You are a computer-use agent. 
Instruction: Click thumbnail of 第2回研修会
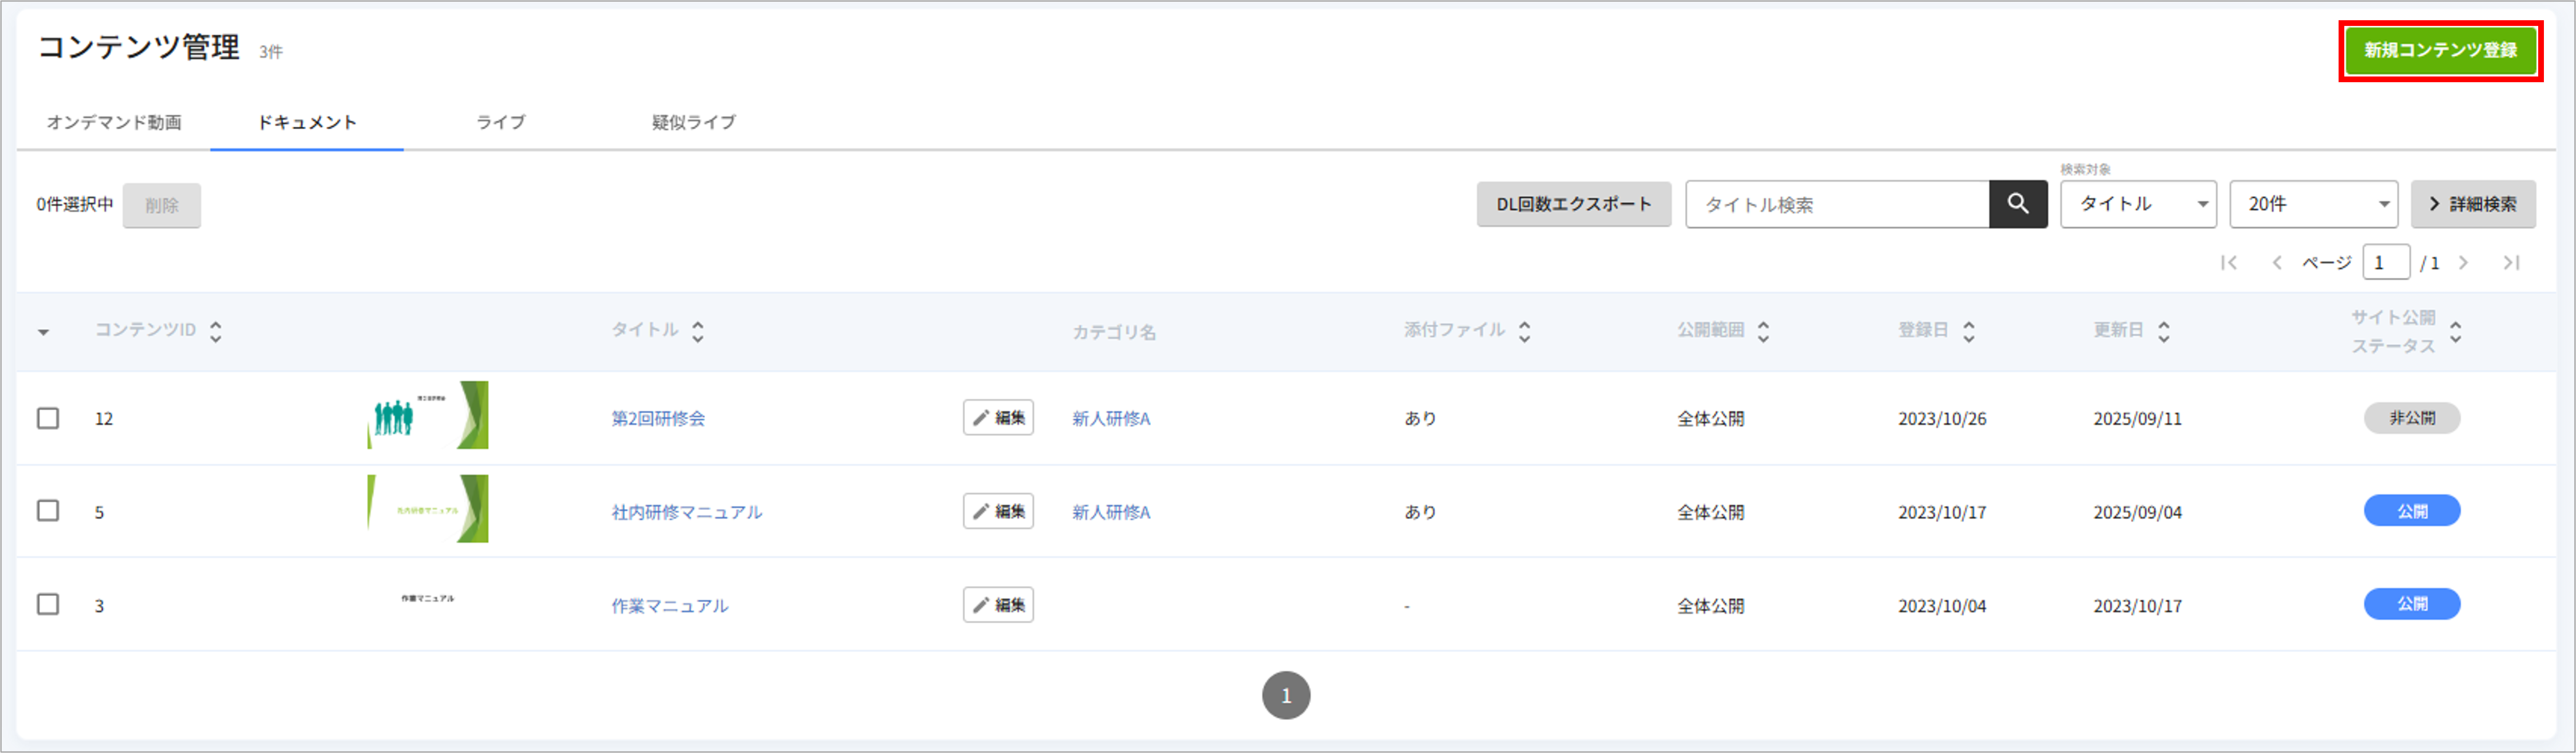coord(428,415)
